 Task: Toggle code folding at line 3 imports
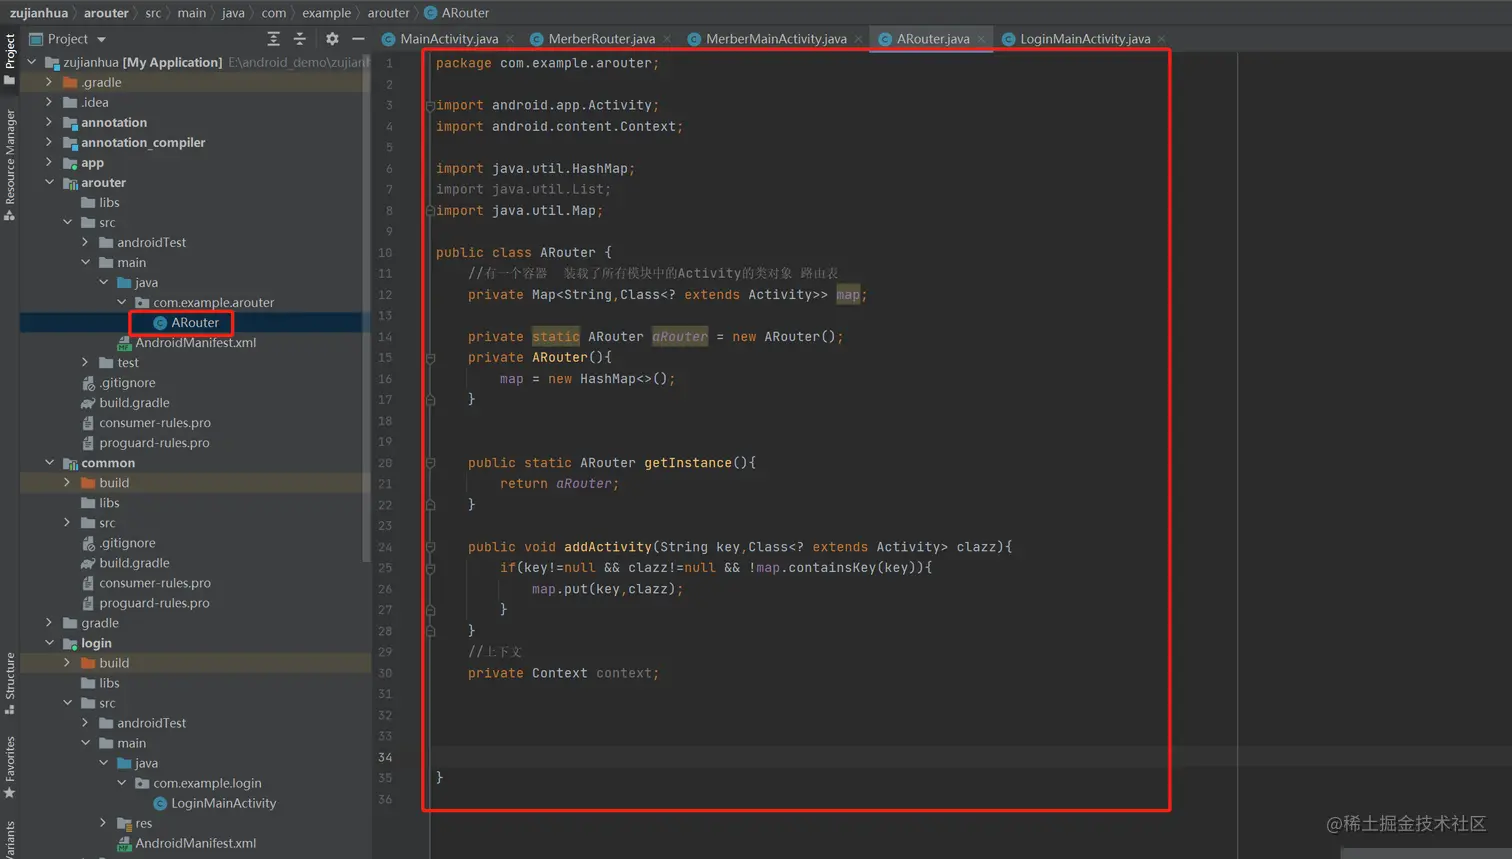[x=430, y=105]
